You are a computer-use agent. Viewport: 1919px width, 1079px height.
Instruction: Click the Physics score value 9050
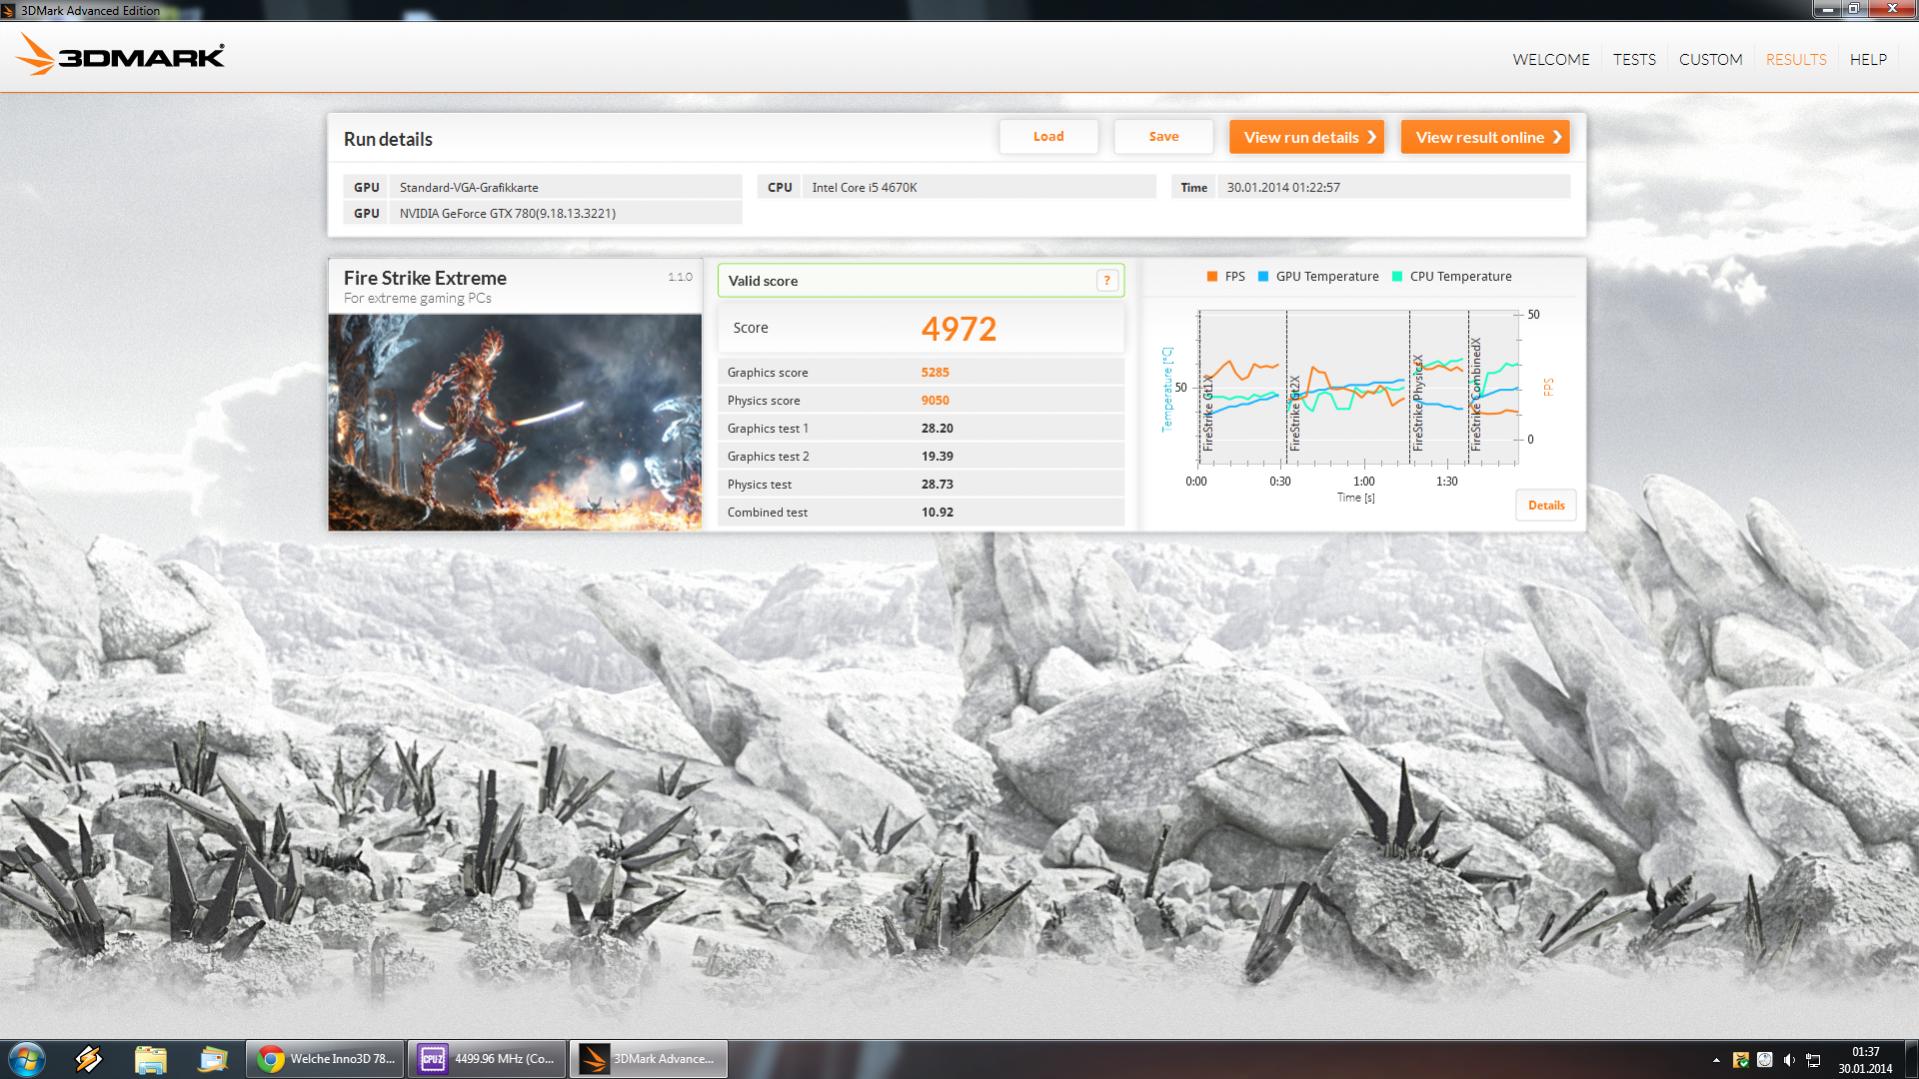click(935, 400)
